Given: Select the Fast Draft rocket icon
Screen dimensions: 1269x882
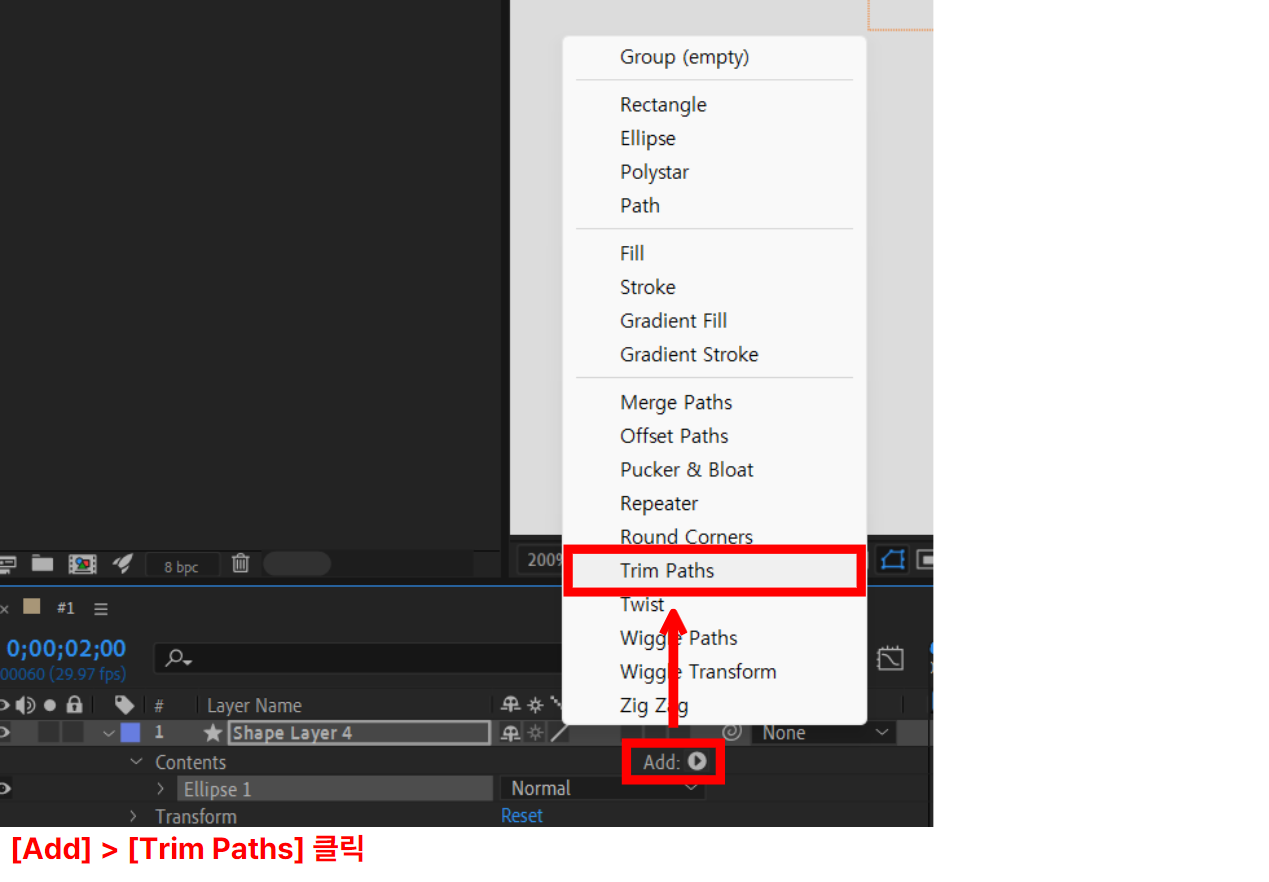Looking at the screenshot, I should 122,563.
